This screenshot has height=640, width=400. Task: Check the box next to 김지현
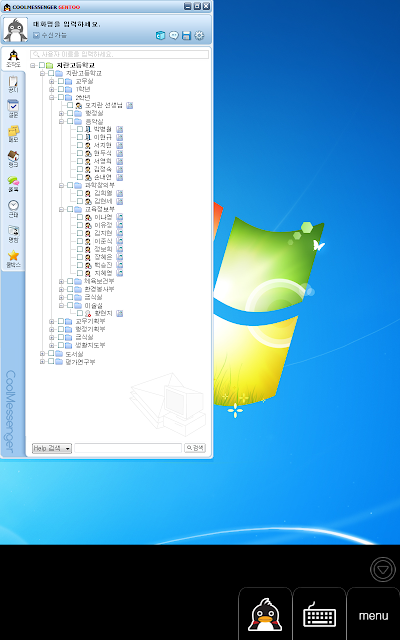tap(80, 233)
